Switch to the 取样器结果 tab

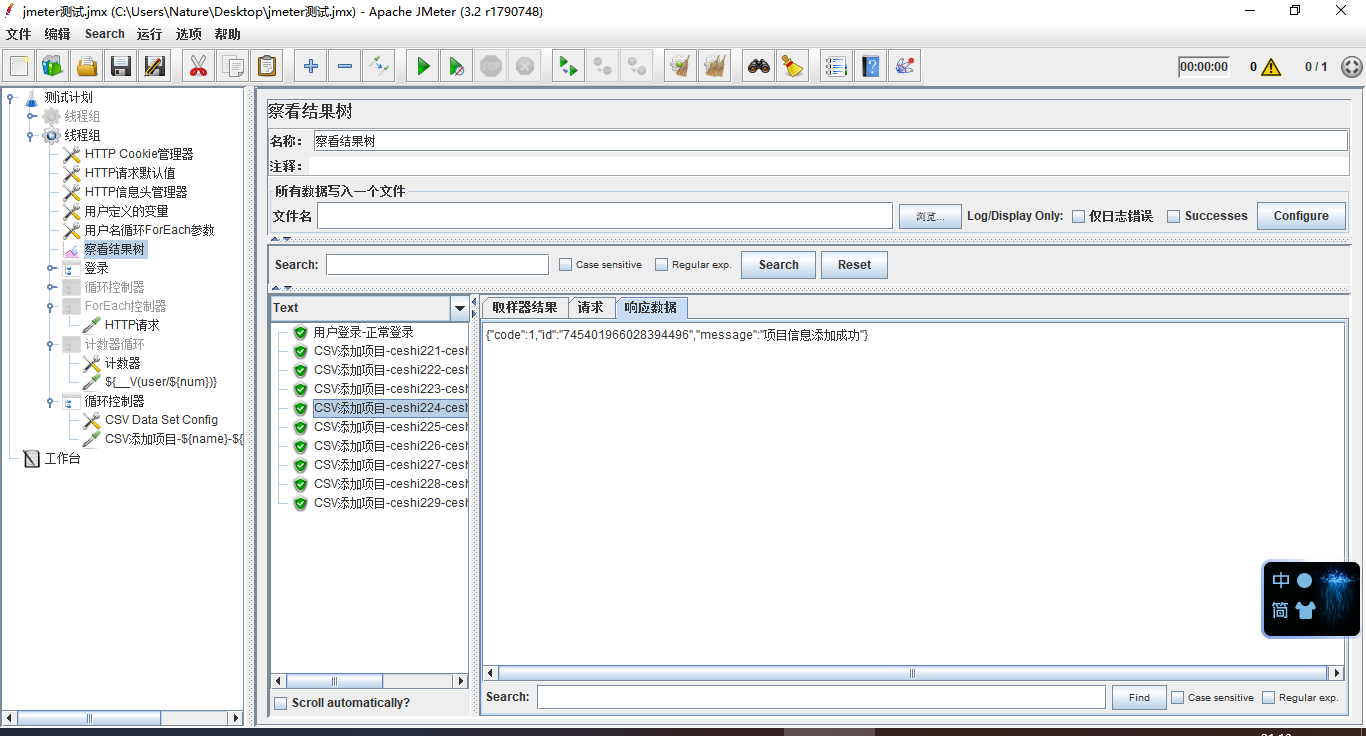(525, 308)
